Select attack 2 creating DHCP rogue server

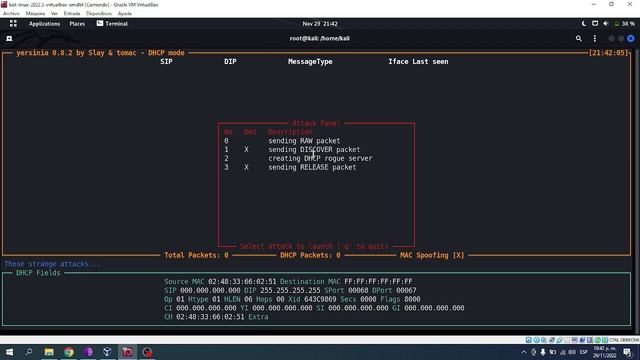(x=298, y=158)
